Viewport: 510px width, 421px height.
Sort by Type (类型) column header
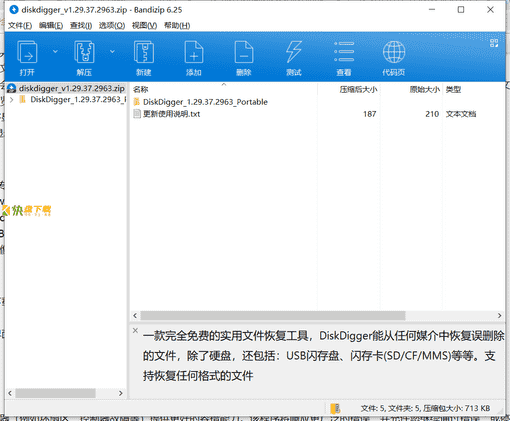(x=453, y=89)
